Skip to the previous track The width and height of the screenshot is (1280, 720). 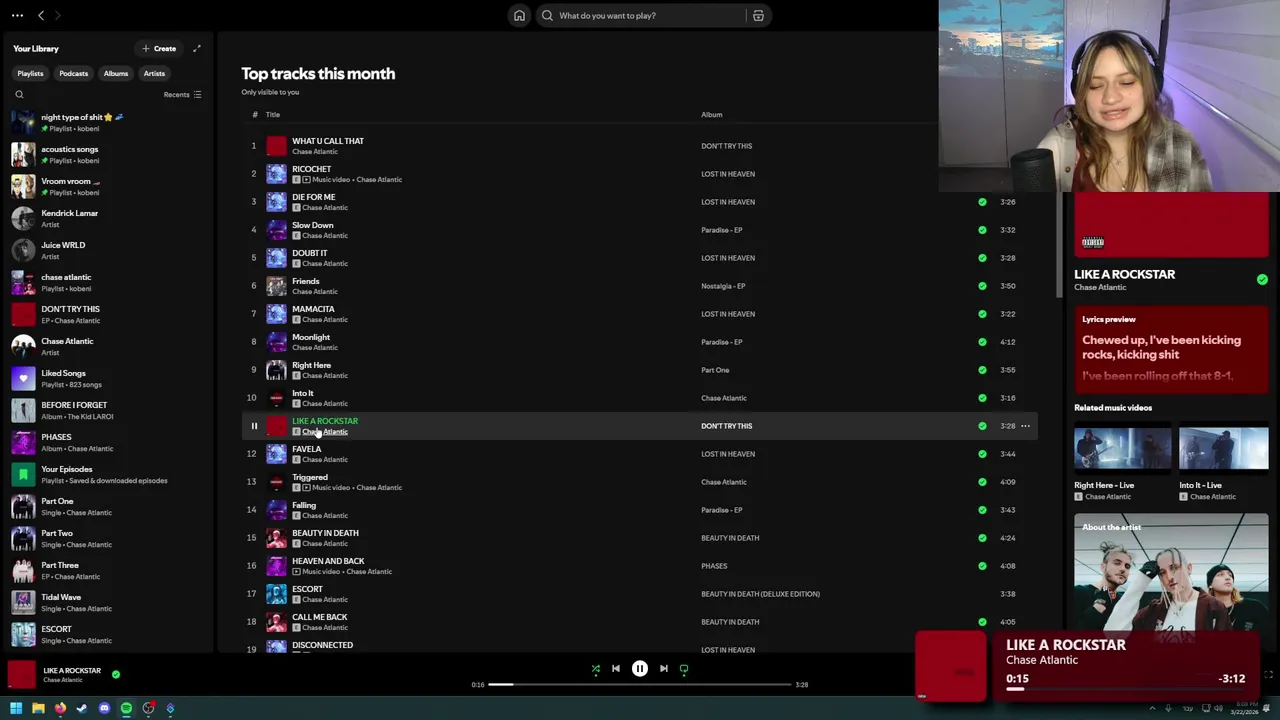[x=616, y=669]
